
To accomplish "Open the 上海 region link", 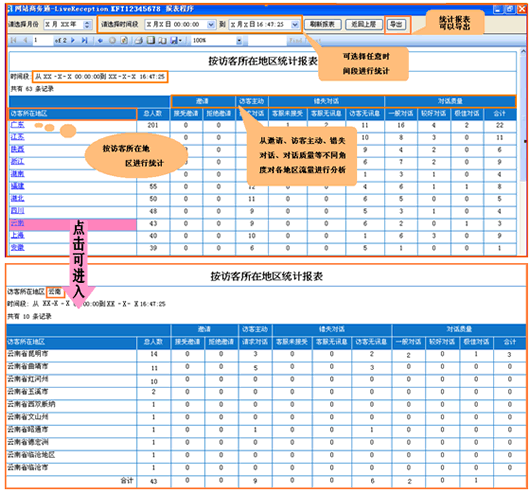I will [17, 235].
